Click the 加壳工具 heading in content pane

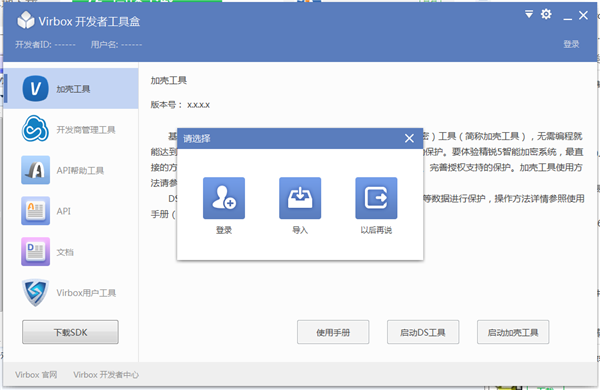point(168,80)
